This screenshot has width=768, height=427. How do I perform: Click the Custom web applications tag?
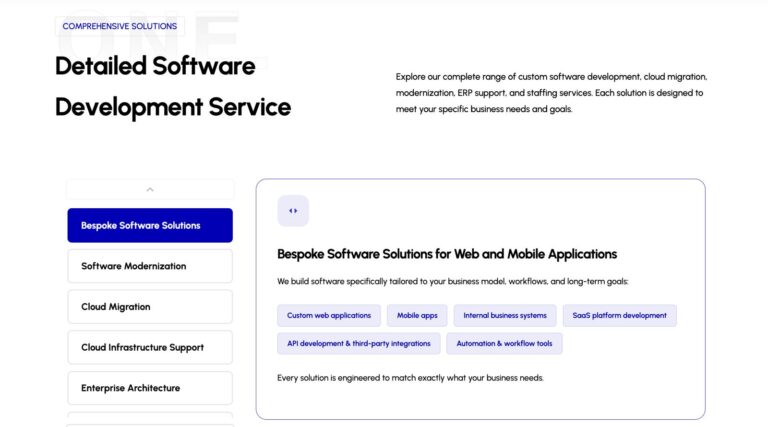point(329,315)
